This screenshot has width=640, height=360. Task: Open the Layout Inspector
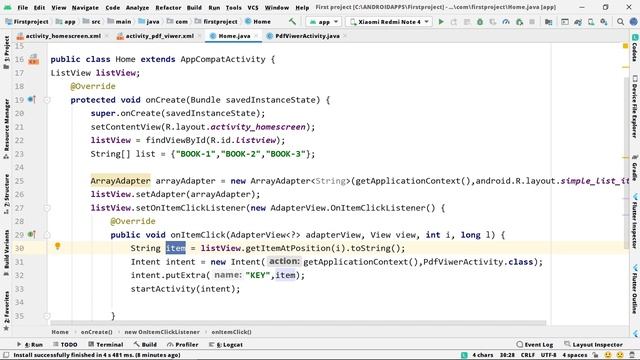tap(593, 344)
